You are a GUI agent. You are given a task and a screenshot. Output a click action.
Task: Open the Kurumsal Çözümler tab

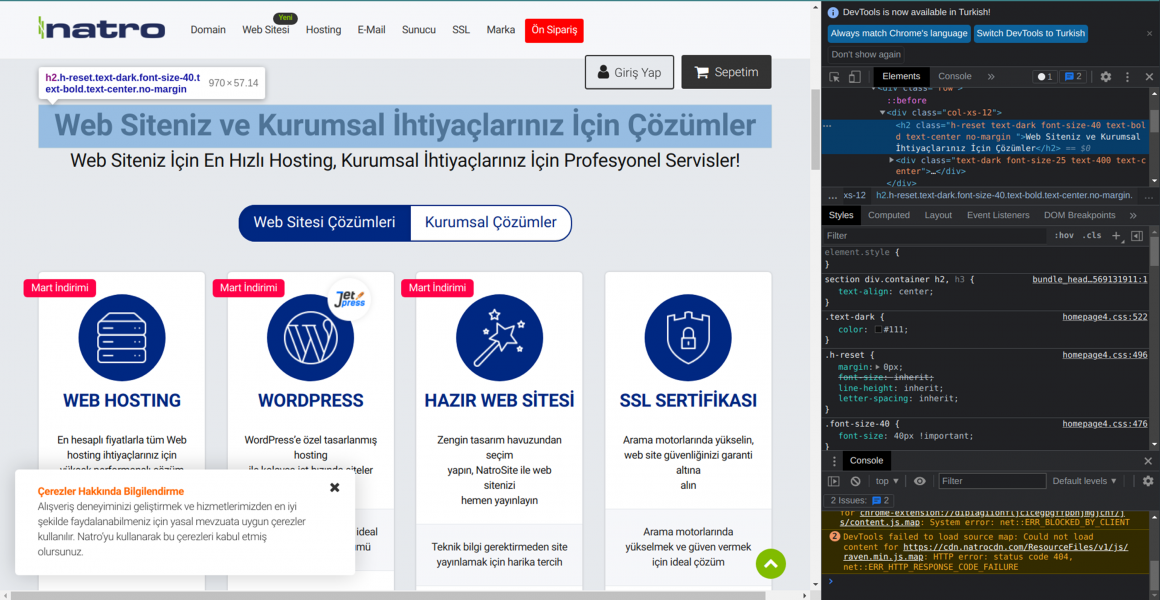click(x=490, y=223)
